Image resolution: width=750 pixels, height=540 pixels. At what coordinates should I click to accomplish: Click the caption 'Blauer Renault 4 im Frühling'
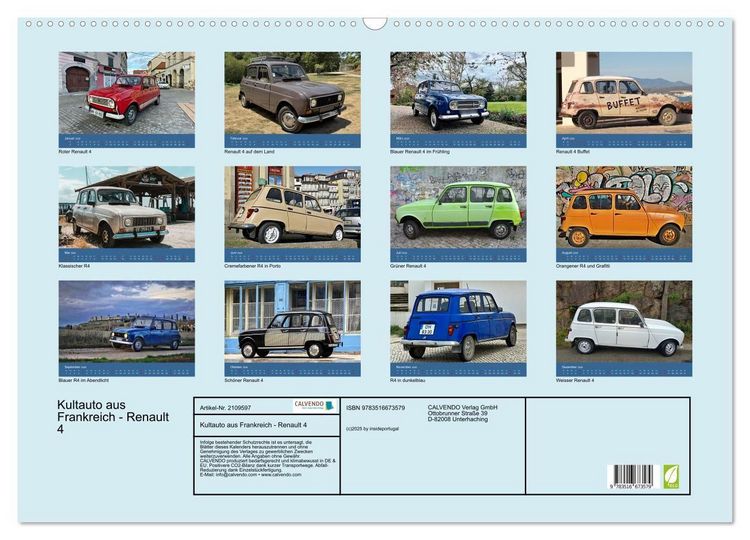point(420,152)
